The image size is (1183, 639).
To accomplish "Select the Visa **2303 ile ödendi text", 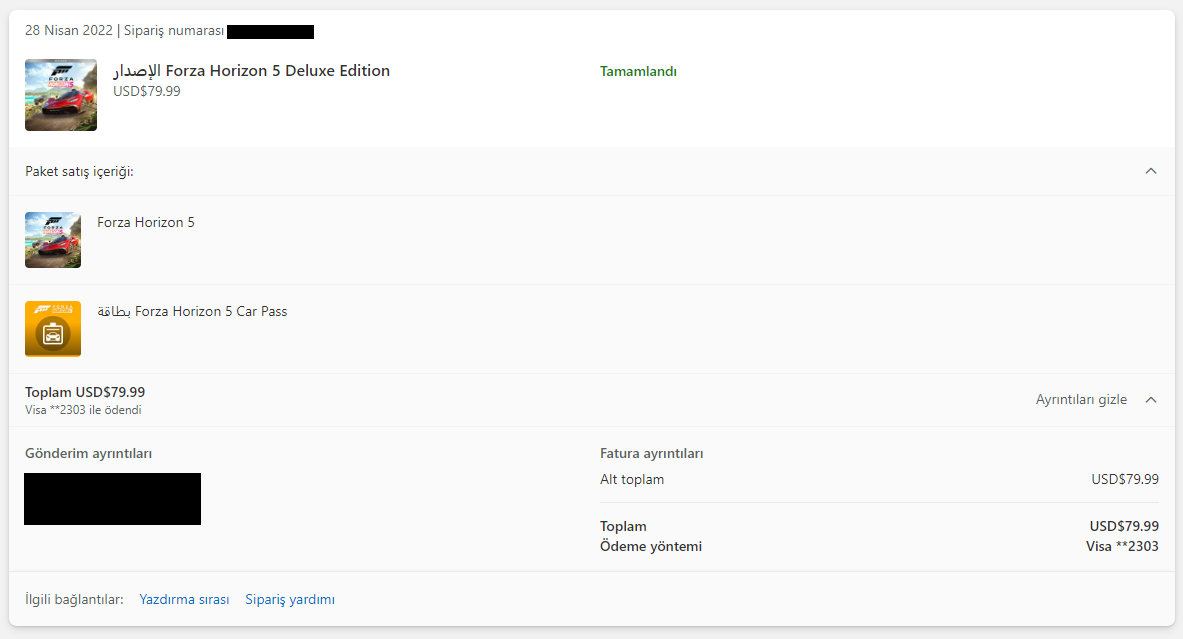I will pyautogui.click(x=83, y=410).
